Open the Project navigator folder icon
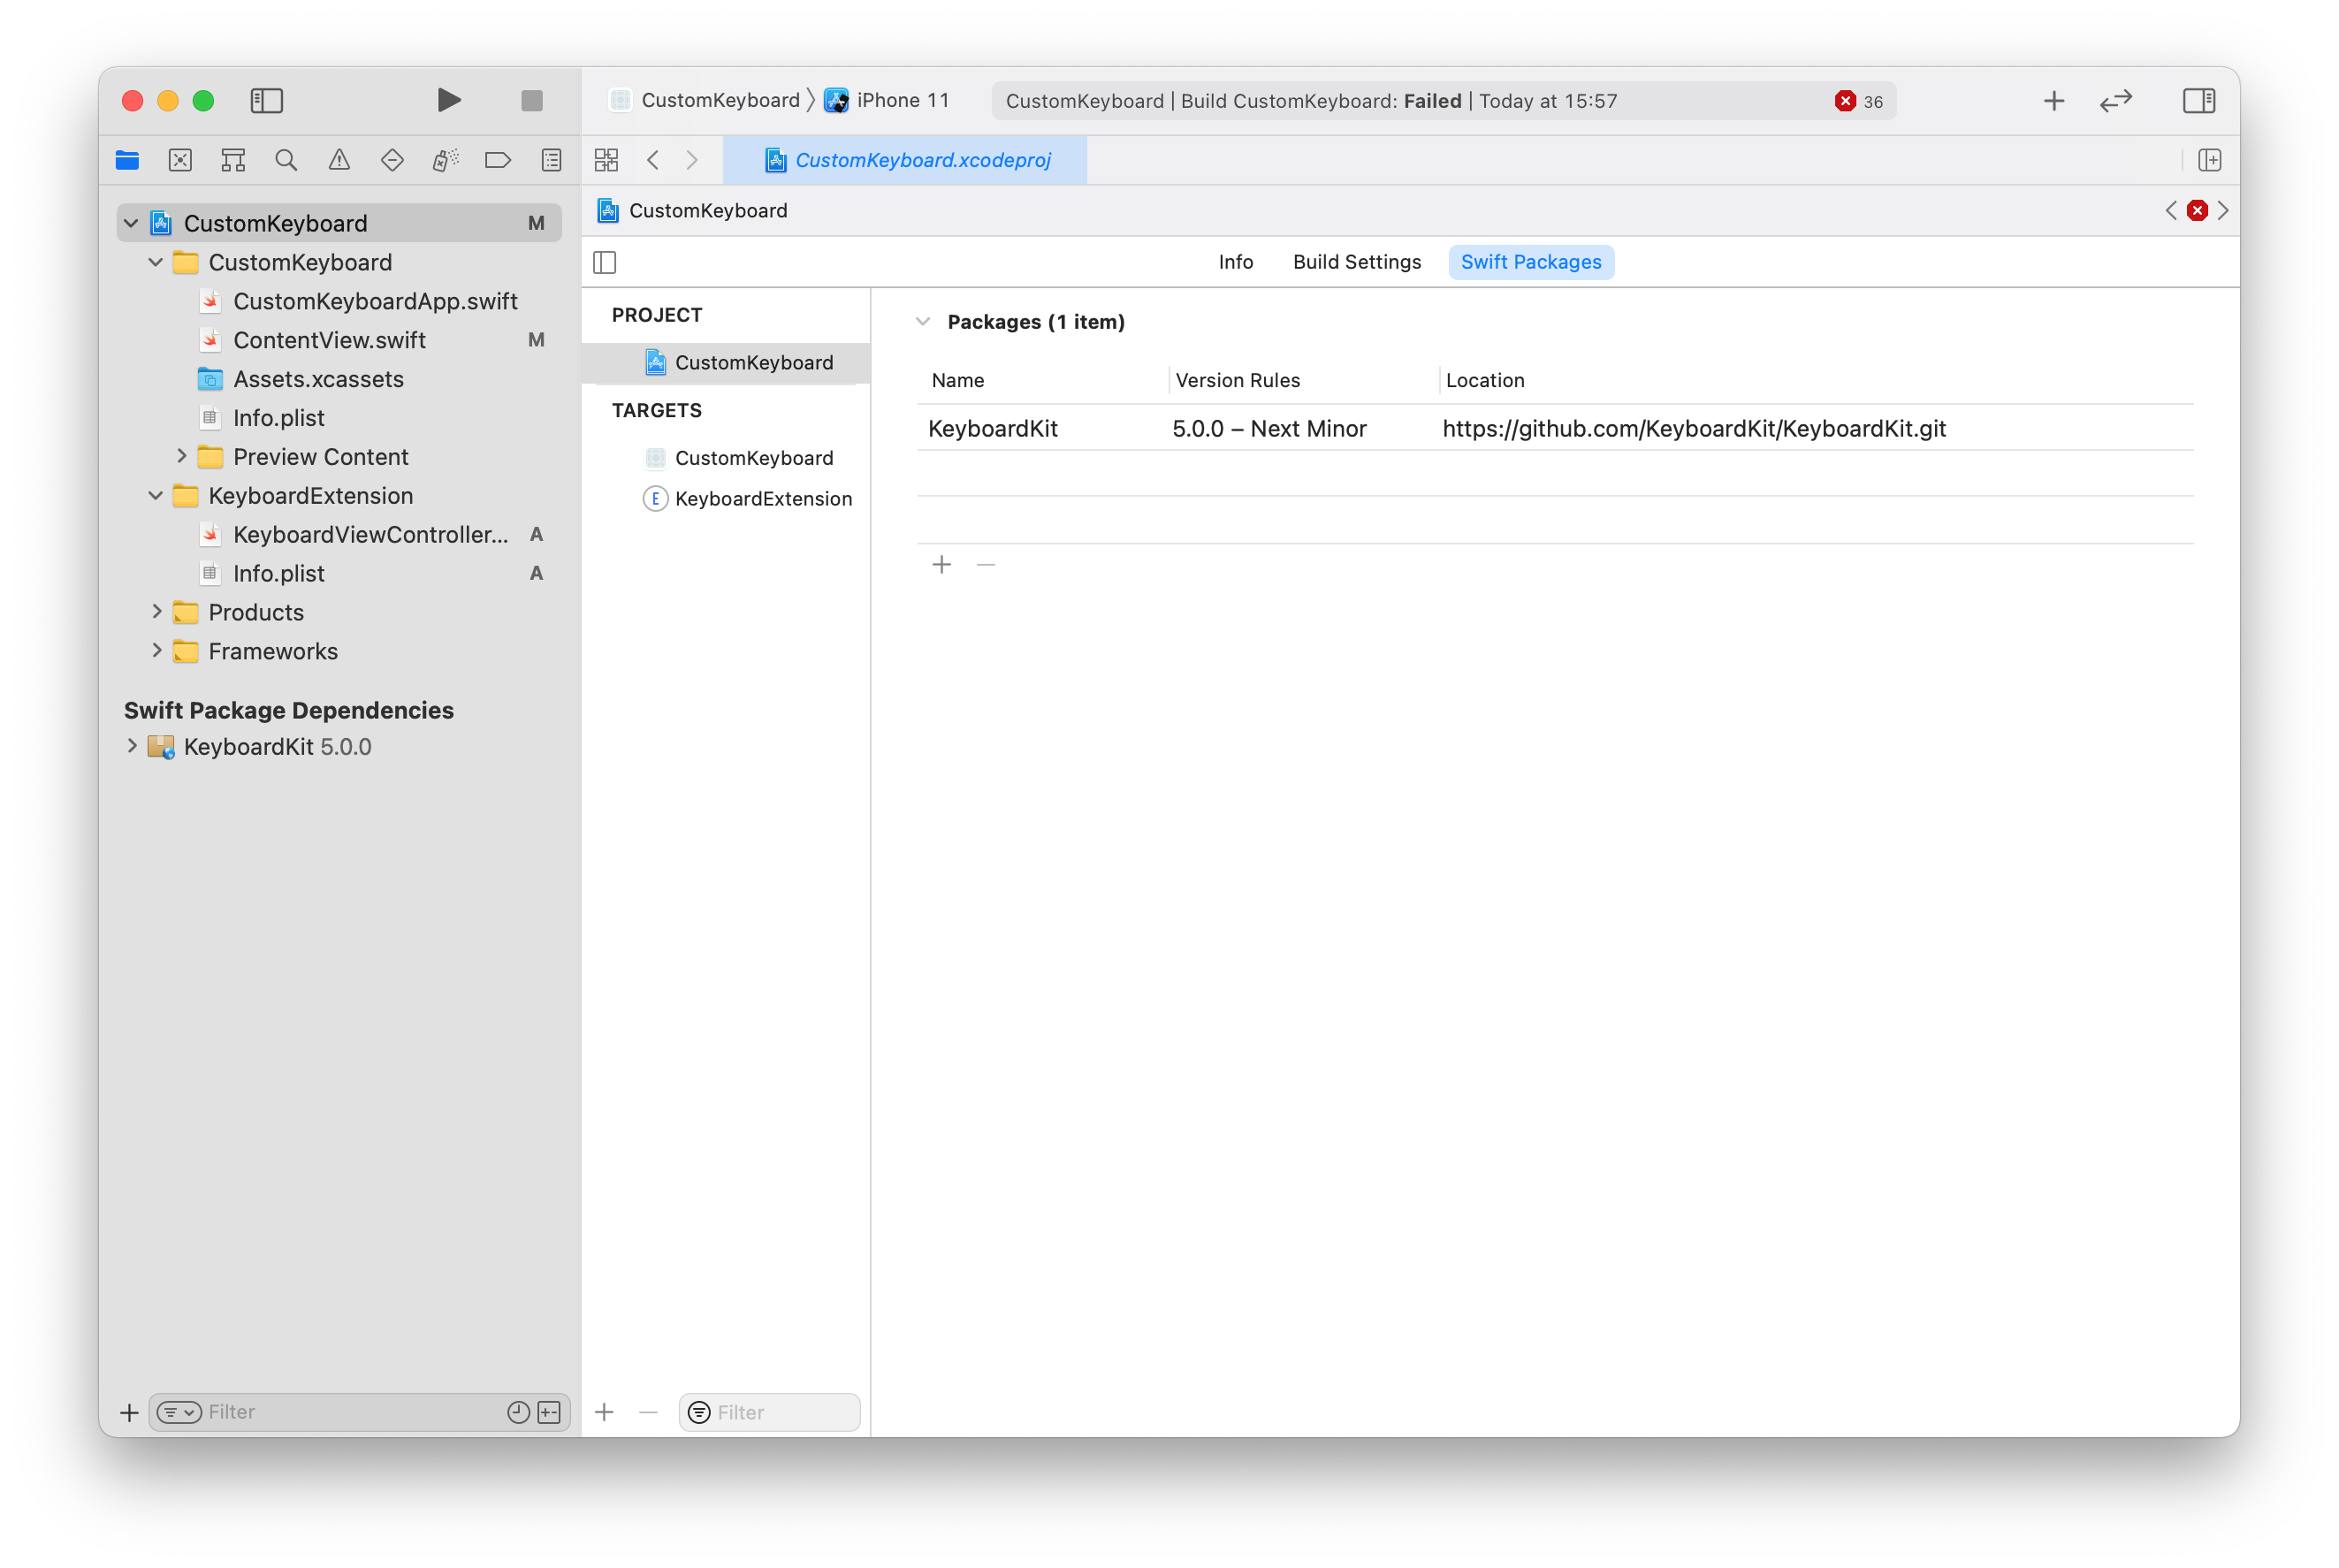2339x1568 pixels. pyautogui.click(x=127, y=160)
